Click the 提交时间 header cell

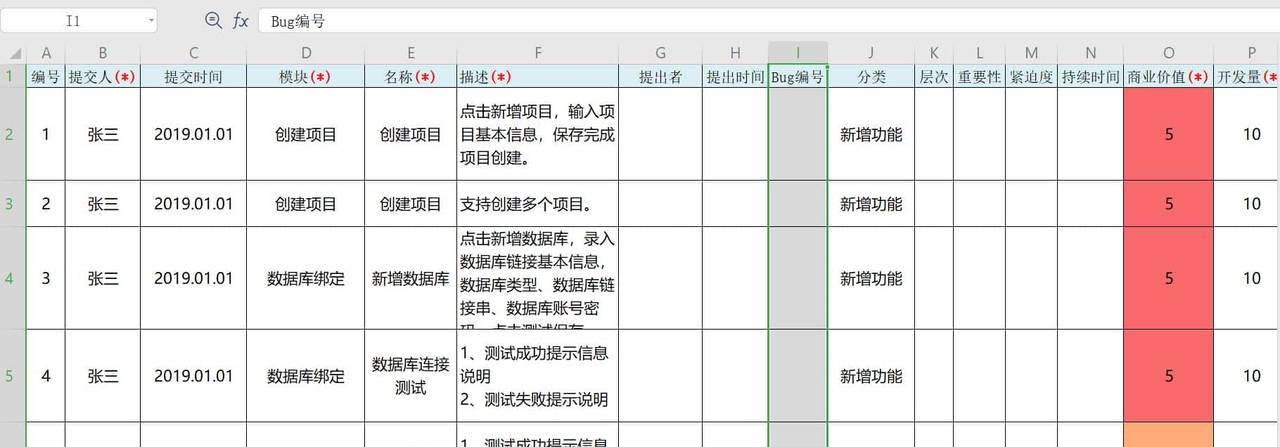193,76
